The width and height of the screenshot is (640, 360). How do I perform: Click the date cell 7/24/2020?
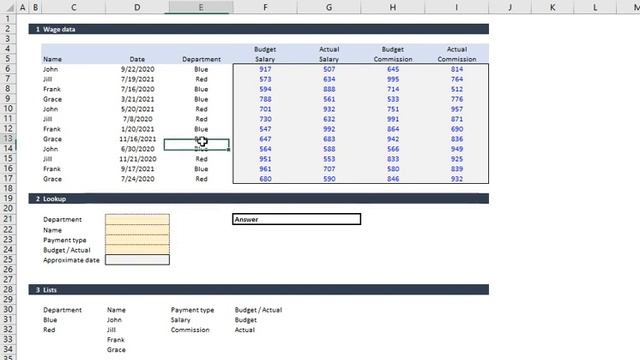click(x=138, y=179)
